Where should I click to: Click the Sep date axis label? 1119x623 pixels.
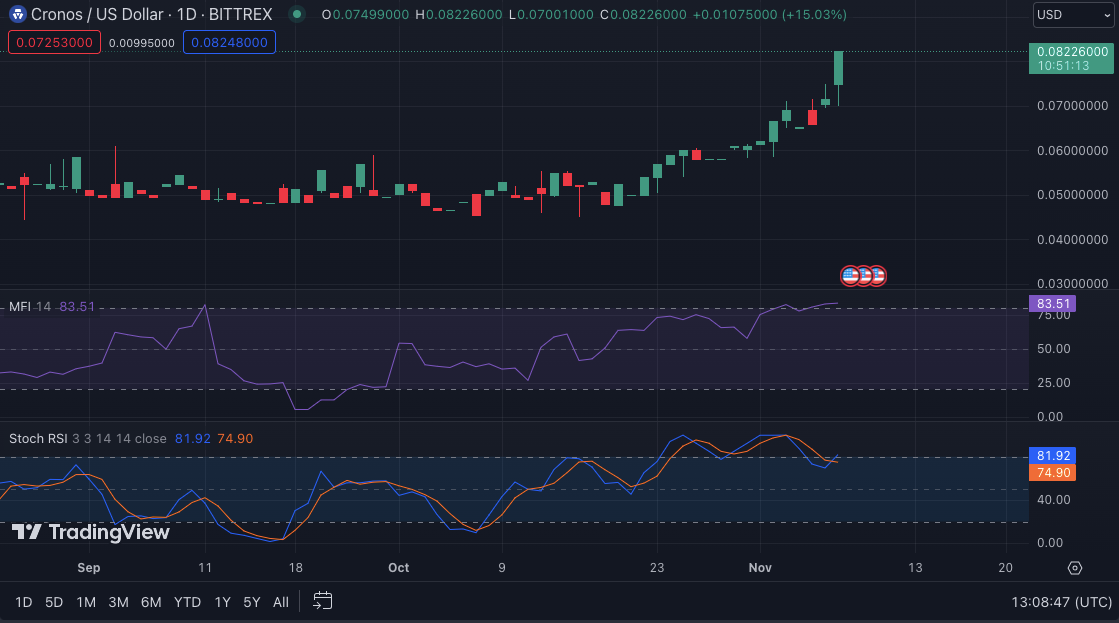click(88, 567)
